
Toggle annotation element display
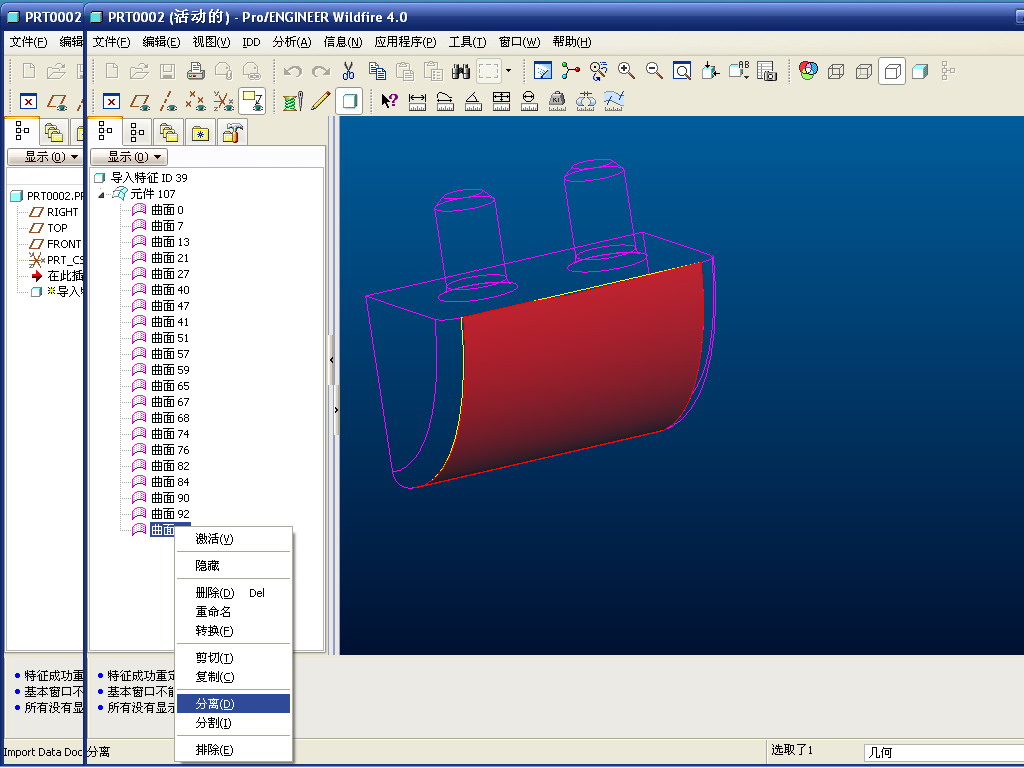pos(252,101)
